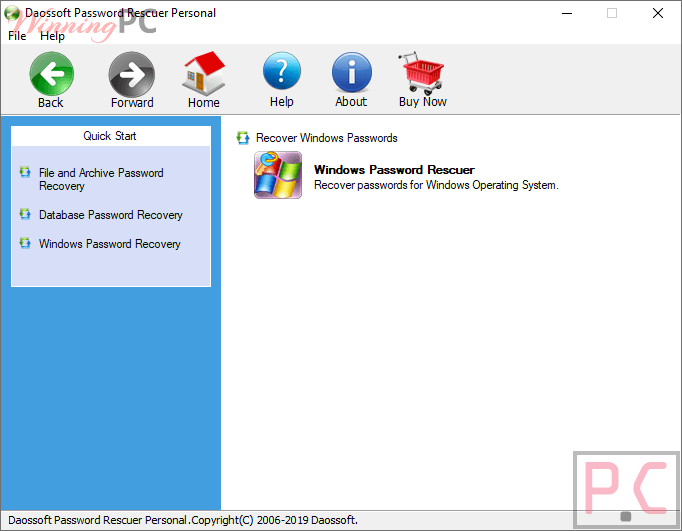
Task: Click the Back label in the toolbar
Action: pos(50,103)
